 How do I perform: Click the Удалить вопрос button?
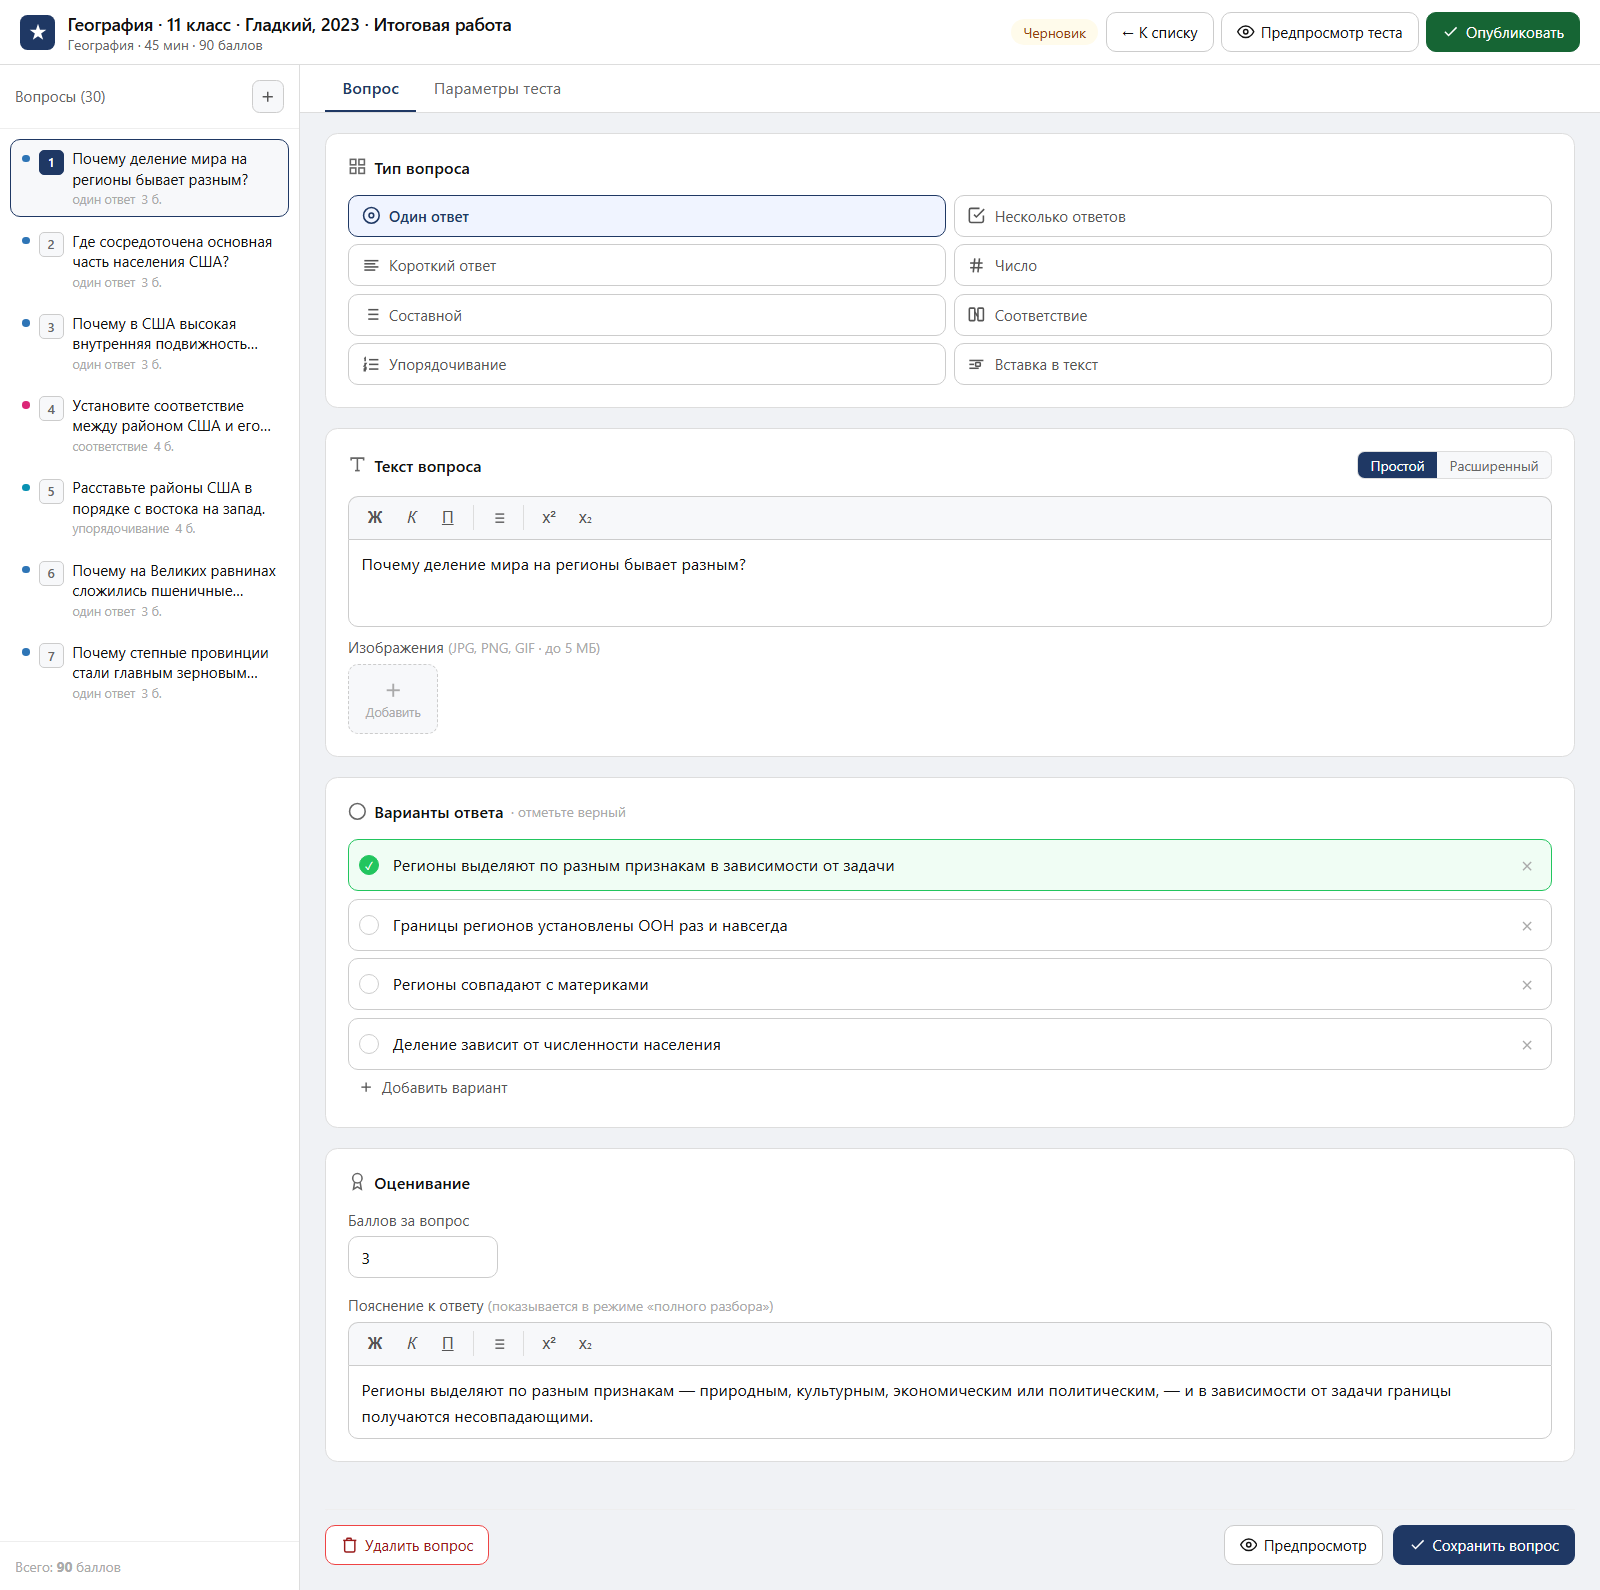pyautogui.click(x=407, y=1545)
